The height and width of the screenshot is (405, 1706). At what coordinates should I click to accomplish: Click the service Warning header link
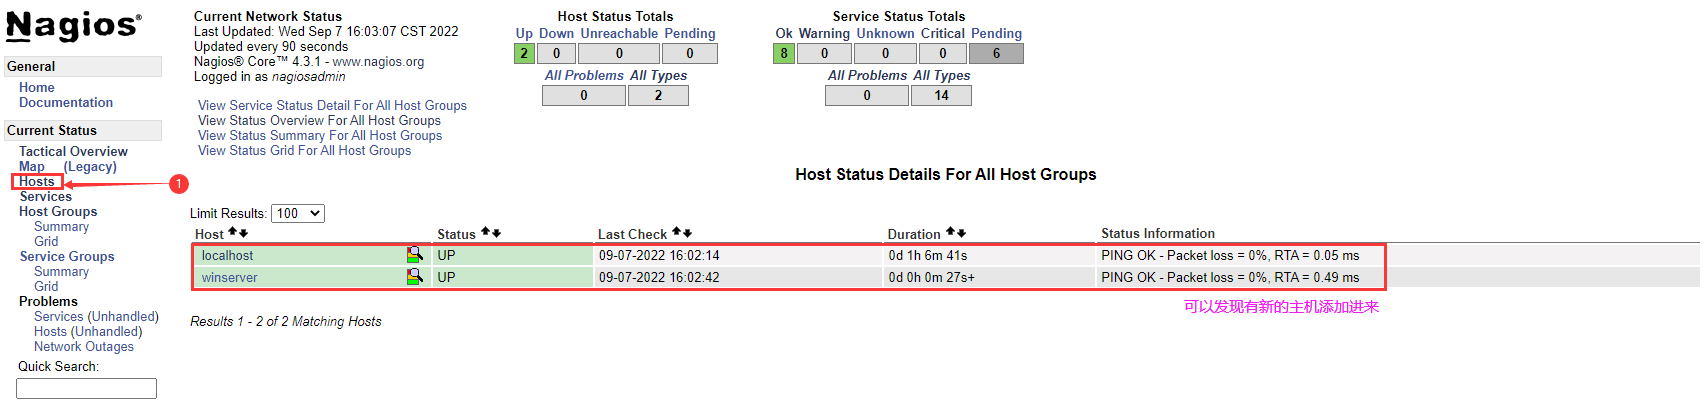click(x=824, y=33)
